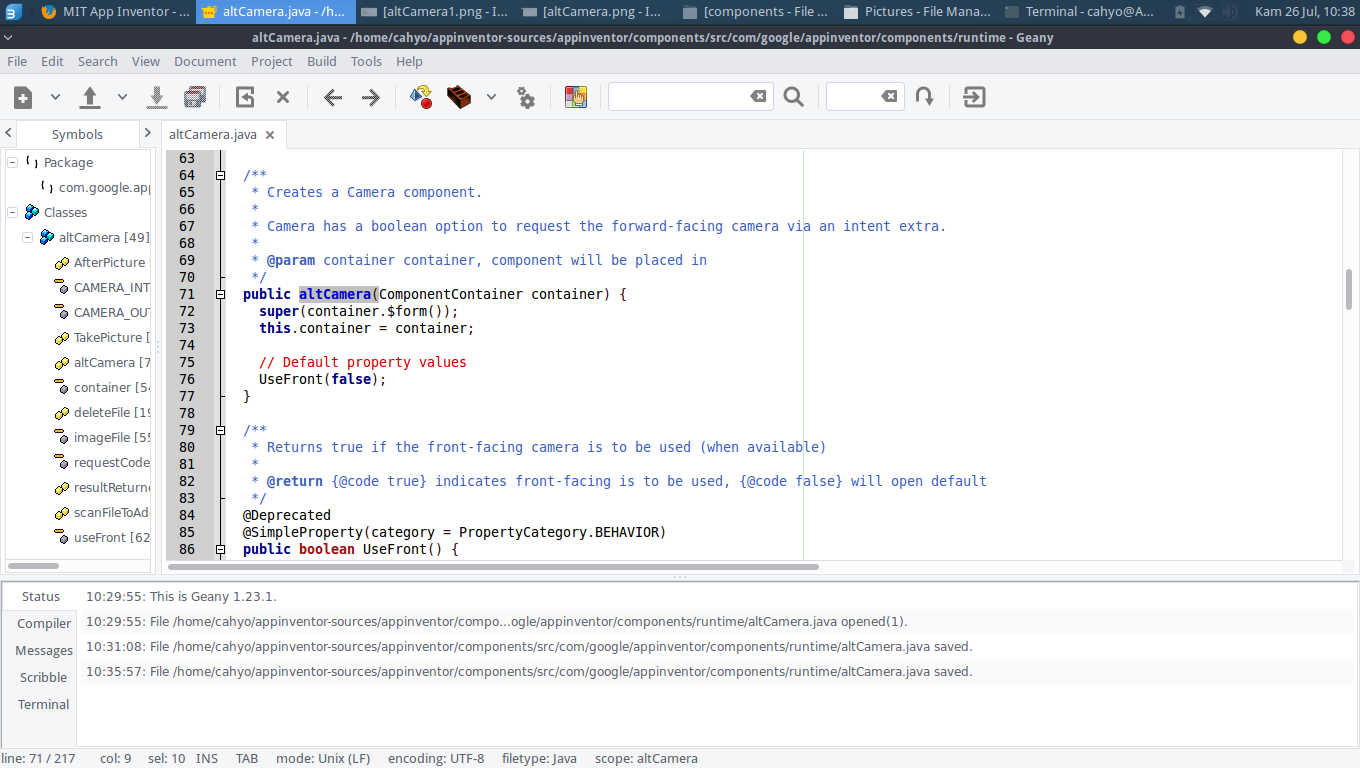Select the deleteFile symbol in sidebar

[x=103, y=412]
